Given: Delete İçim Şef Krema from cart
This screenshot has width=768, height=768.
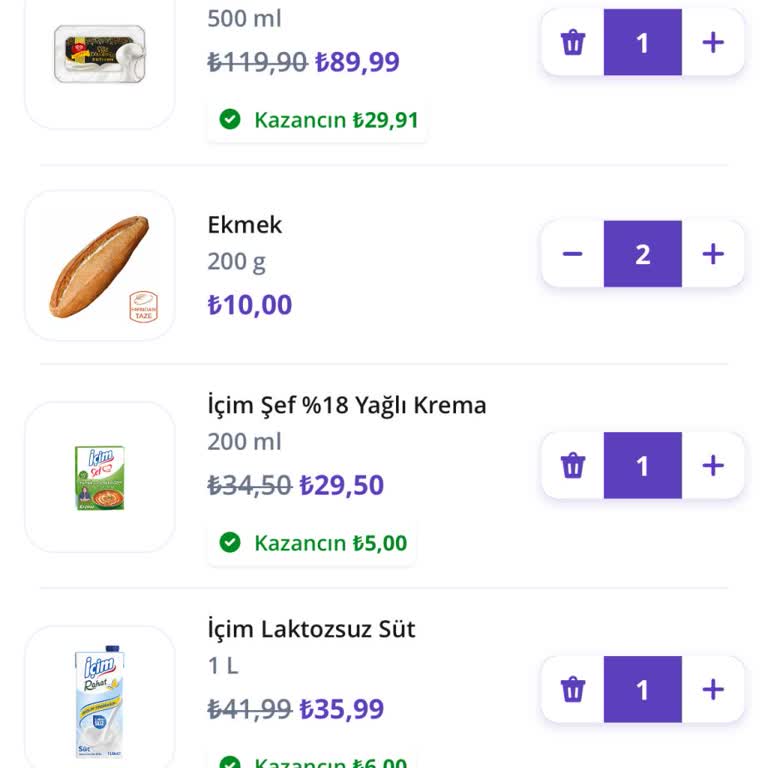Looking at the screenshot, I should click(x=573, y=466).
